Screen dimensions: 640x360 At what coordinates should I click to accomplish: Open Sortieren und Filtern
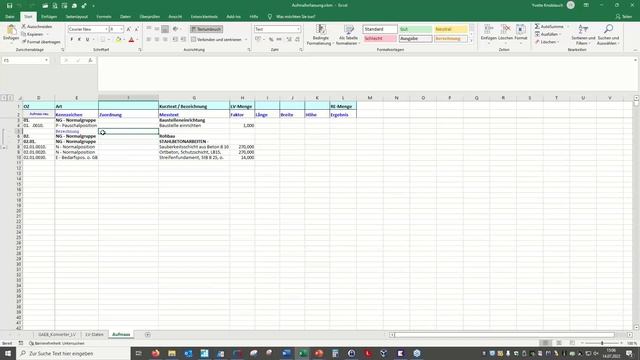click(x=583, y=35)
